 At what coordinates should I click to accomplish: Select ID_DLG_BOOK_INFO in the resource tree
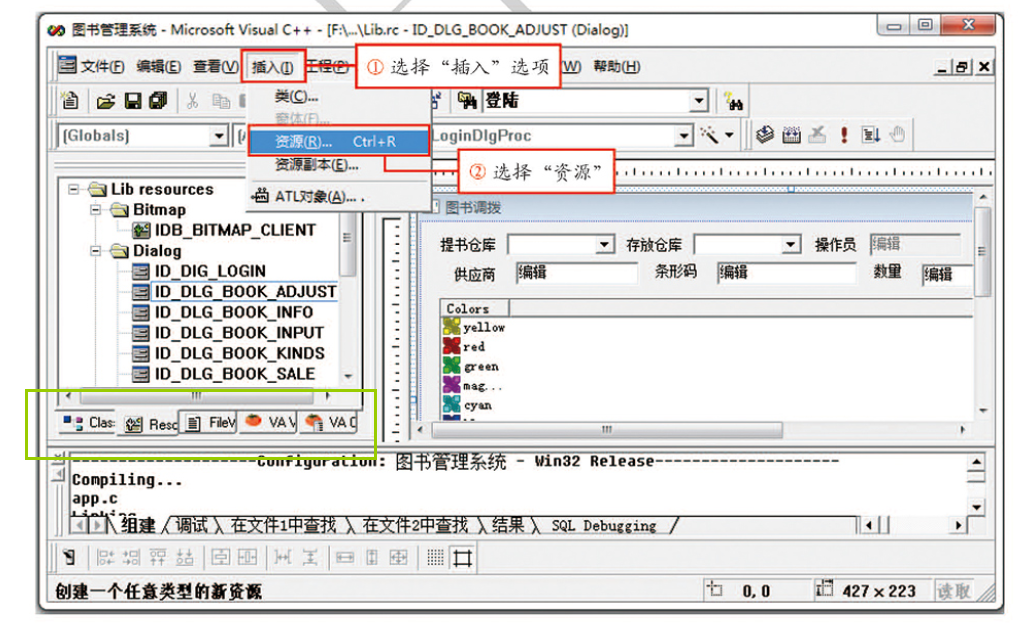pyautogui.click(x=234, y=312)
